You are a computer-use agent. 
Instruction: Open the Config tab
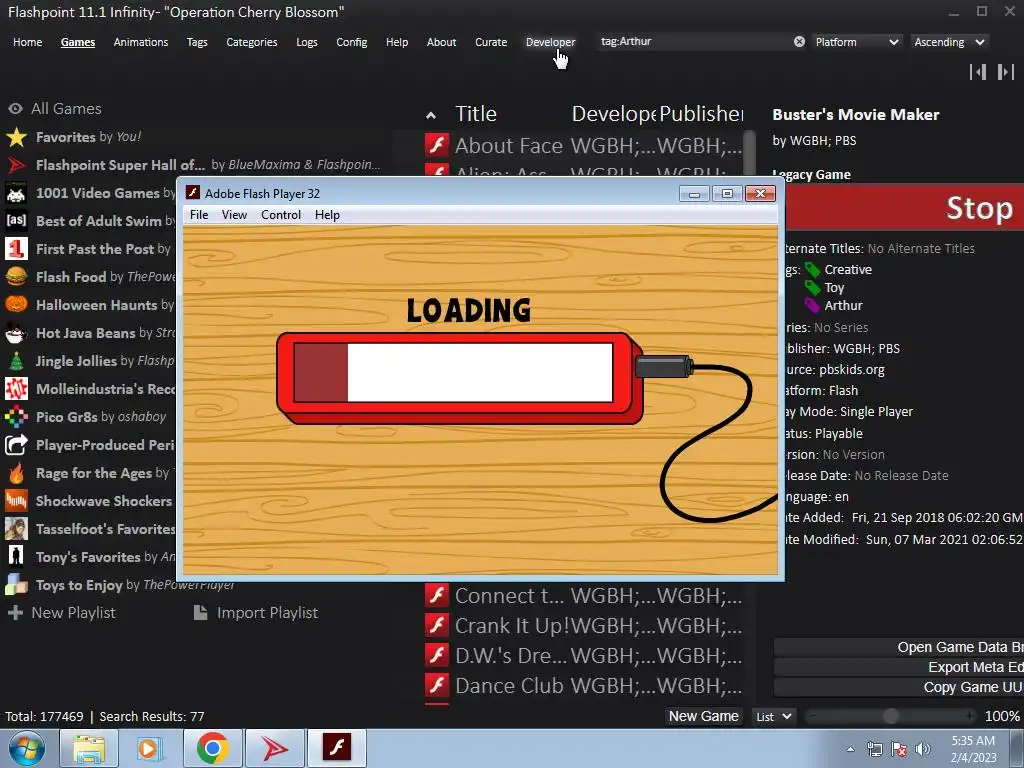pos(351,42)
